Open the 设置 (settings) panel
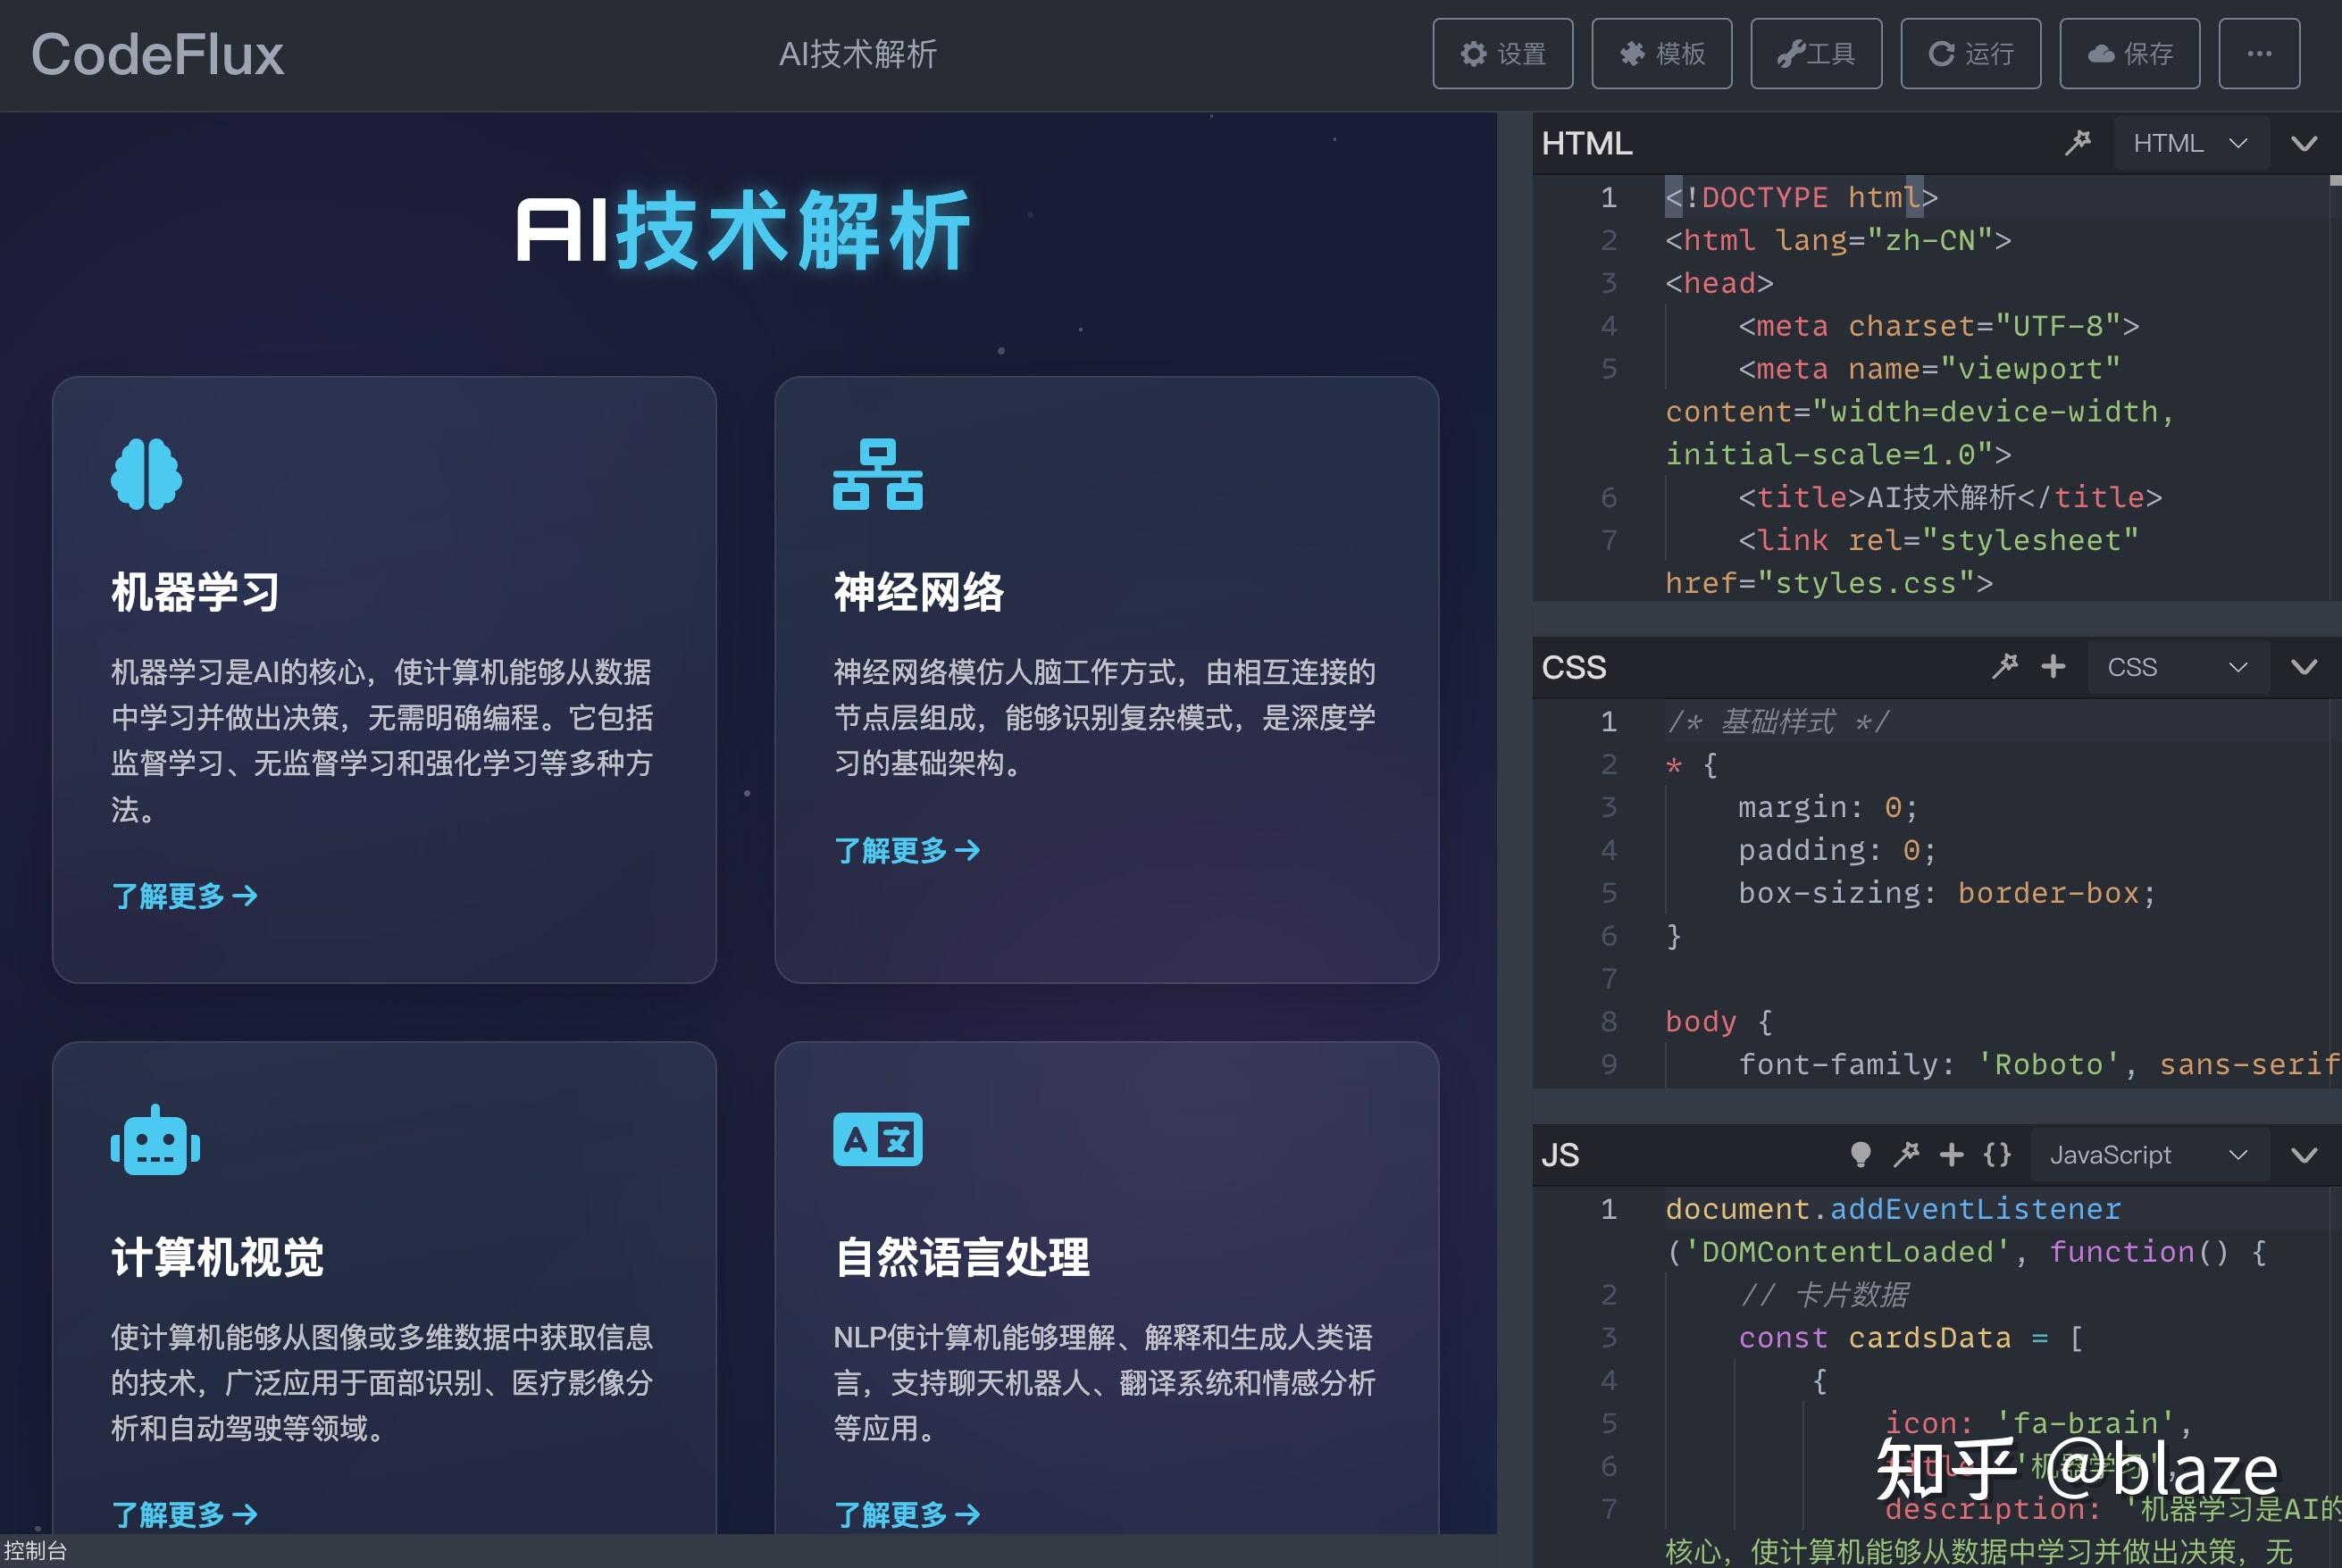Image resolution: width=2342 pixels, height=1568 pixels. [1503, 54]
